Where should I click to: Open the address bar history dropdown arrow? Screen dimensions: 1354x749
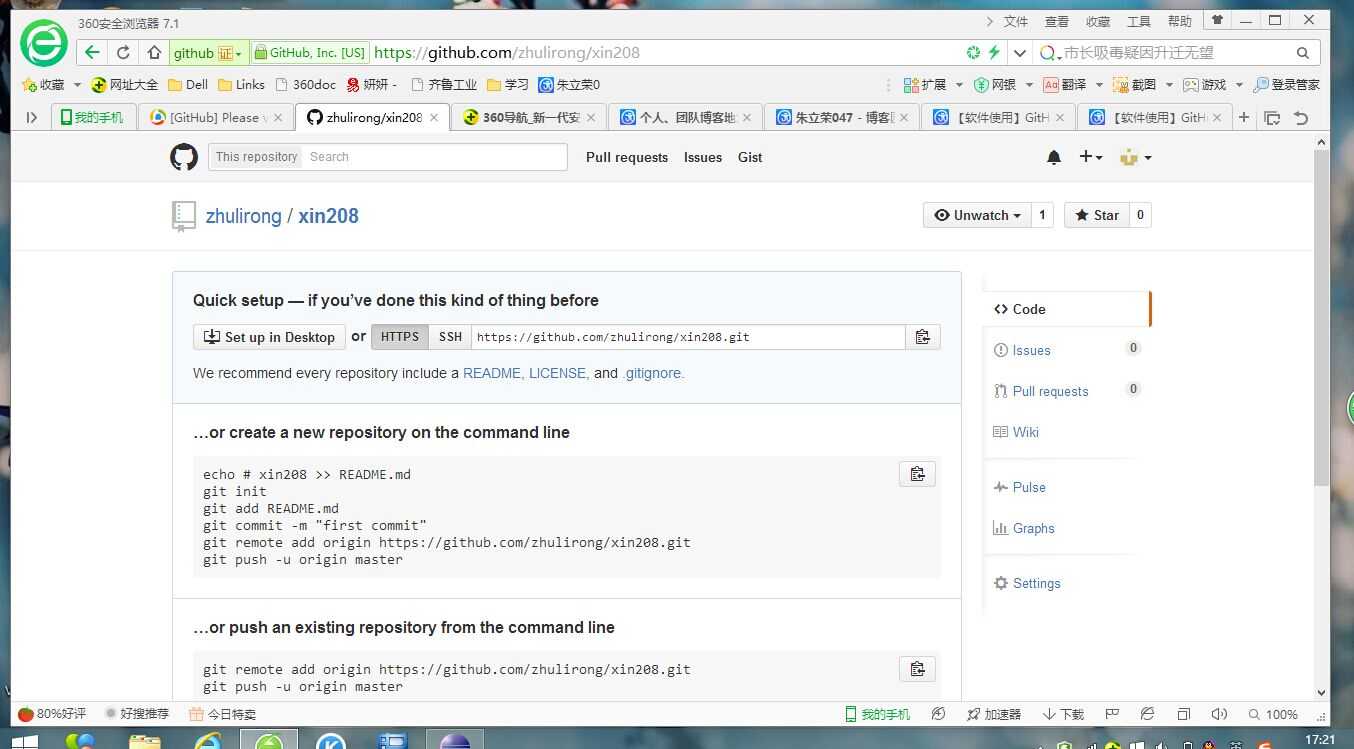tap(1020, 53)
